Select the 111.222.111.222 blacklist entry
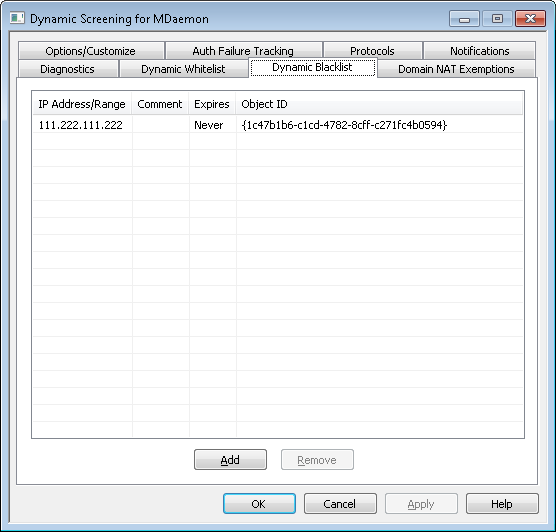 pyautogui.click(x=278, y=125)
